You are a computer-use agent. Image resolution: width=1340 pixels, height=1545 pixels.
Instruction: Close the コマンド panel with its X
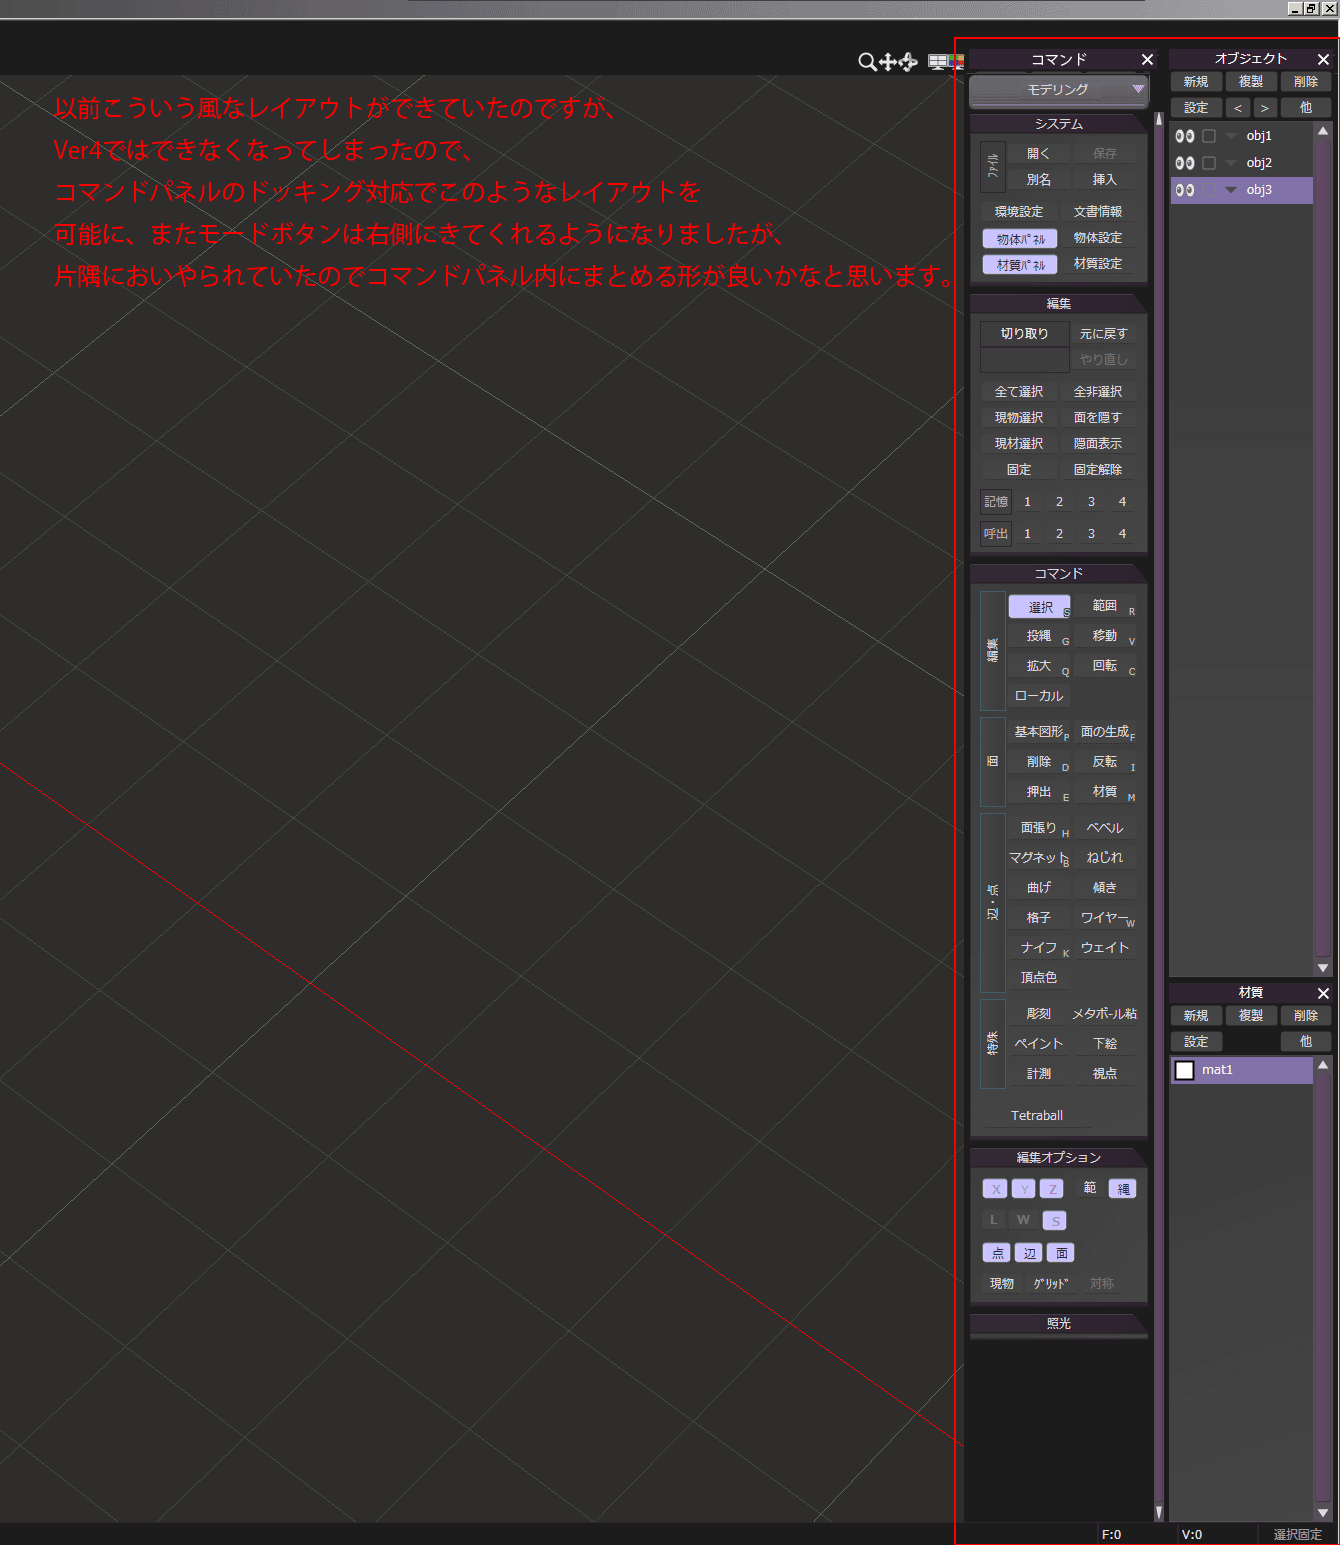pyautogui.click(x=1147, y=60)
